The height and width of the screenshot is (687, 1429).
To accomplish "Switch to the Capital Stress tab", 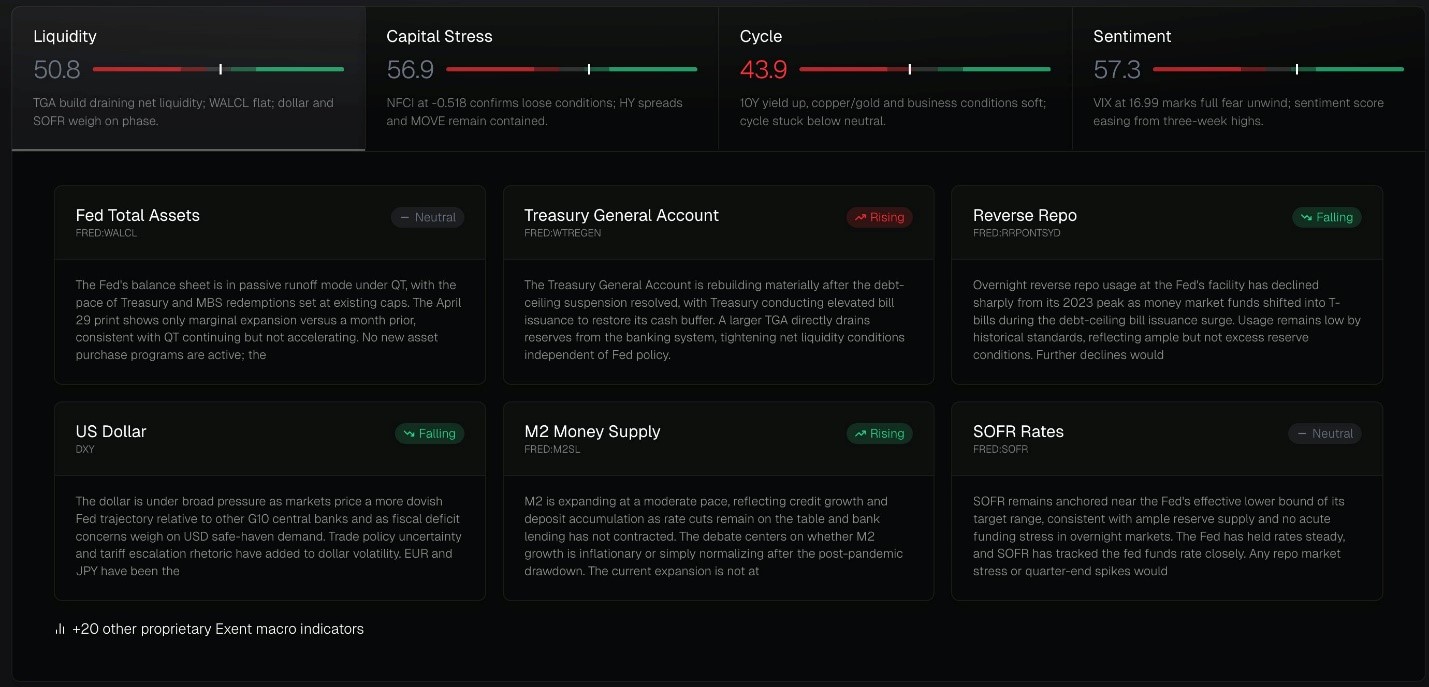I will [x=541, y=79].
